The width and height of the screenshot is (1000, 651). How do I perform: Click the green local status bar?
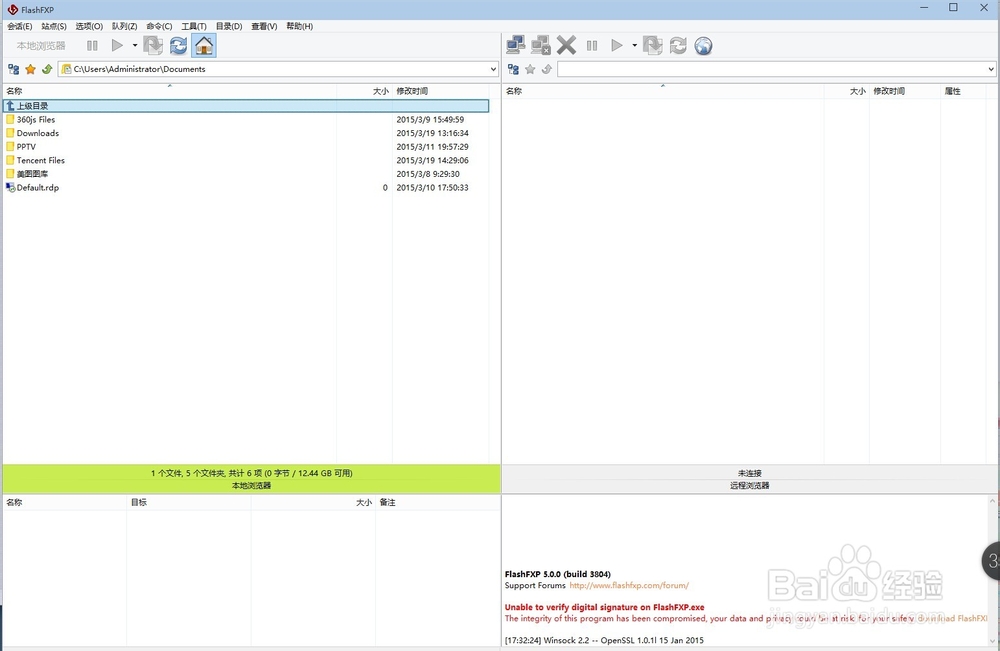point(251,479)
